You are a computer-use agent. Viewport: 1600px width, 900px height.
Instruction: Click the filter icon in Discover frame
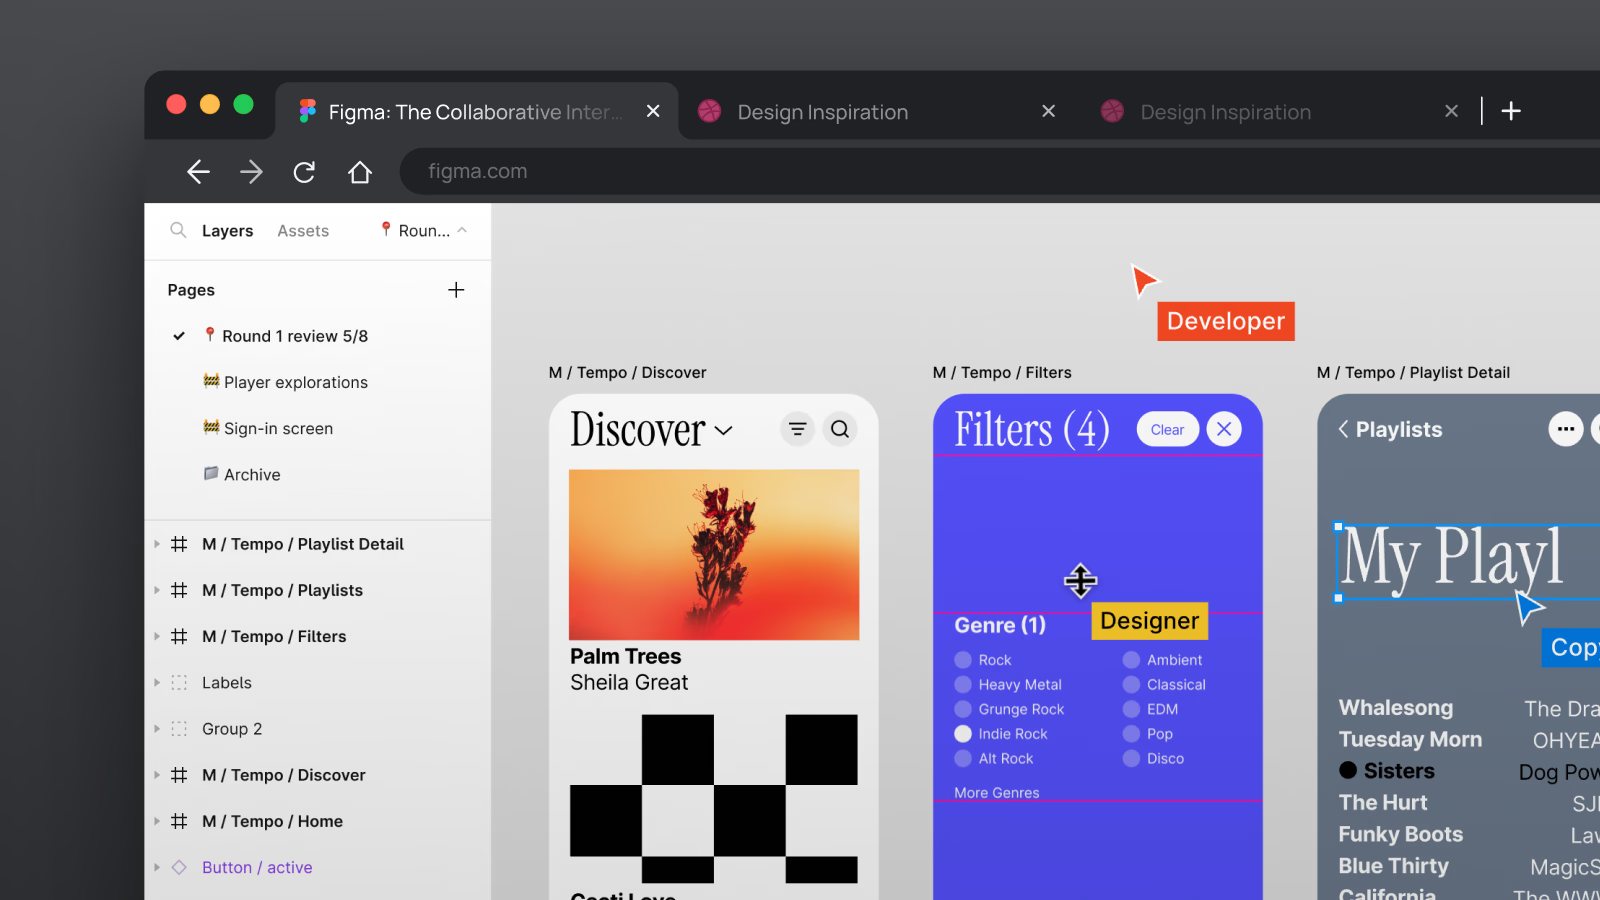(x=797, y=429)
